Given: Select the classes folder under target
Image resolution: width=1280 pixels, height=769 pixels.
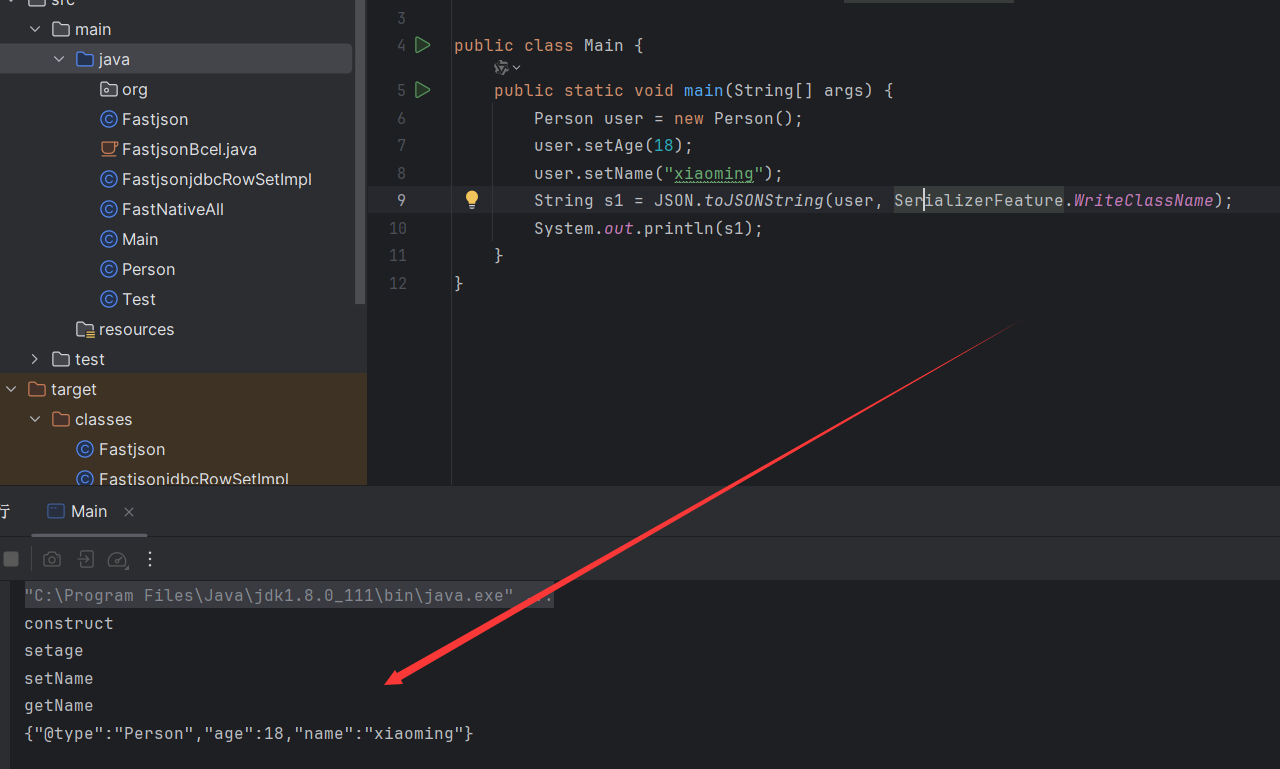Looking at the screenshot, I should (x=103, y=419).
